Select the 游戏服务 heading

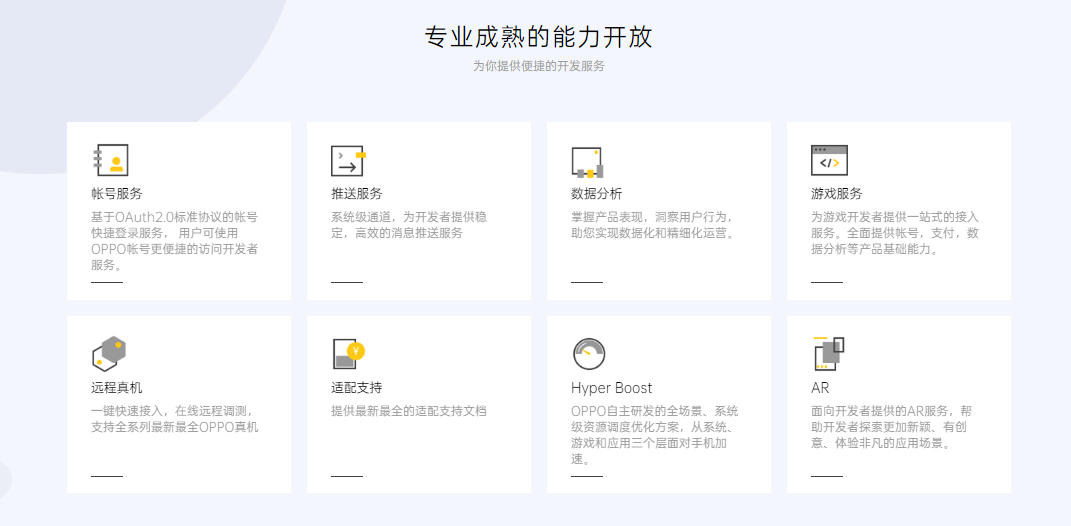point(837,194)
